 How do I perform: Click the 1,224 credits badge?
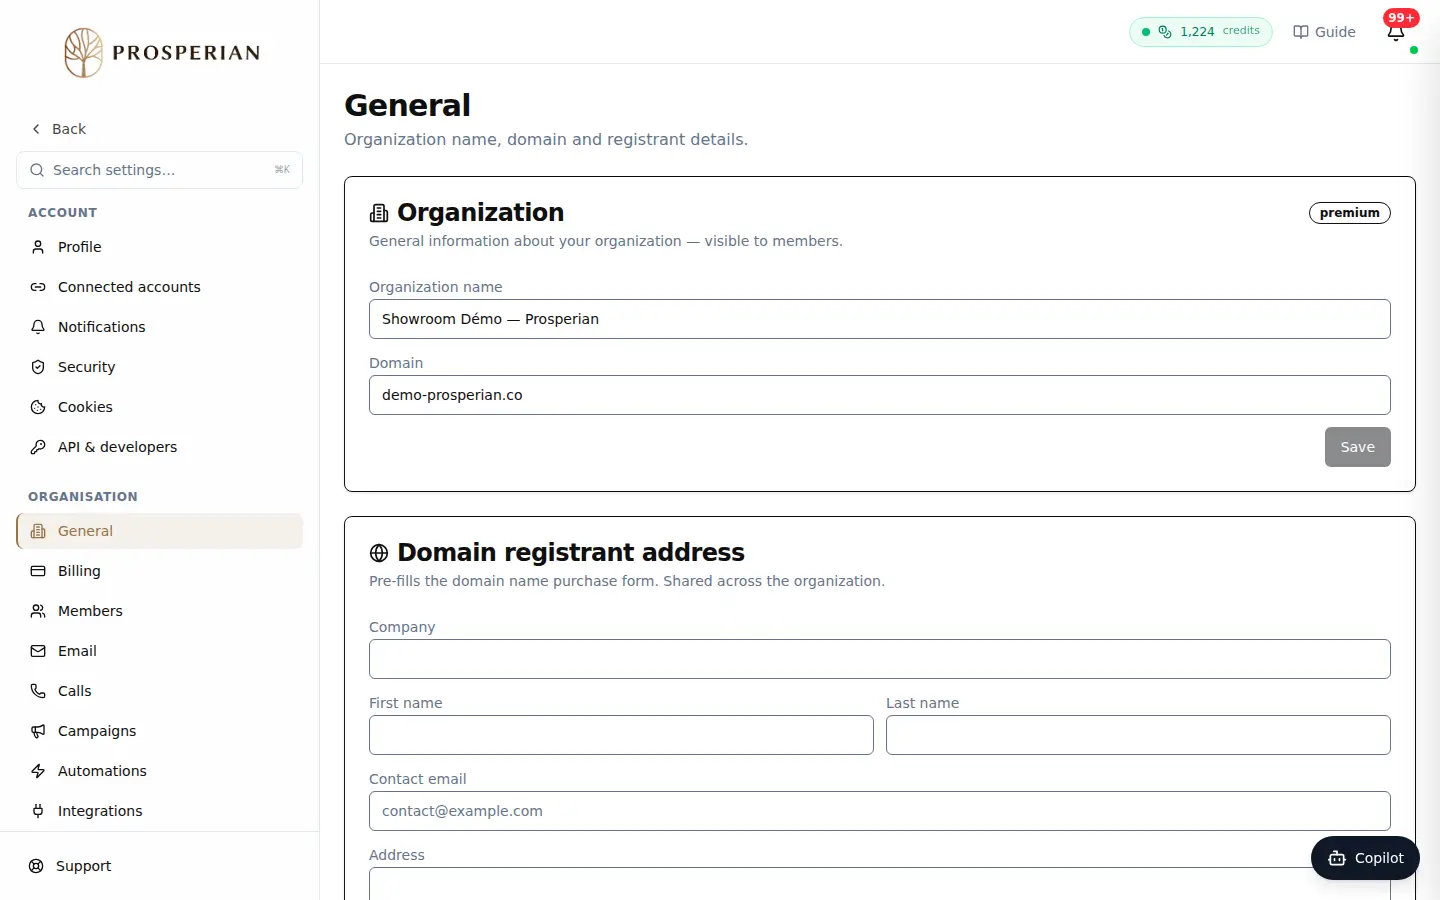pos(1200,32)
